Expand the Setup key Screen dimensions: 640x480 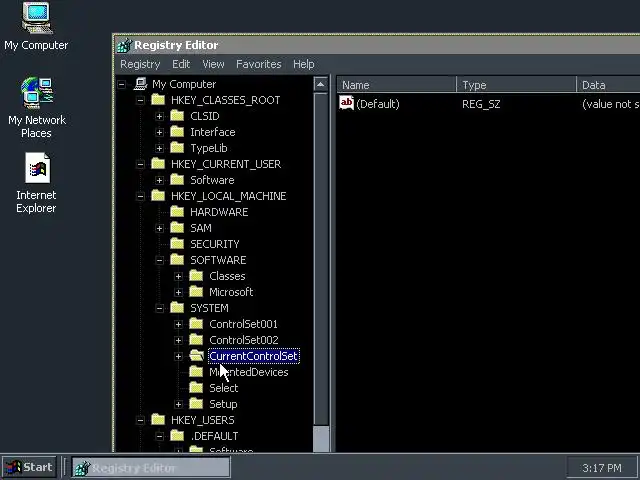(x=178, y=404)
